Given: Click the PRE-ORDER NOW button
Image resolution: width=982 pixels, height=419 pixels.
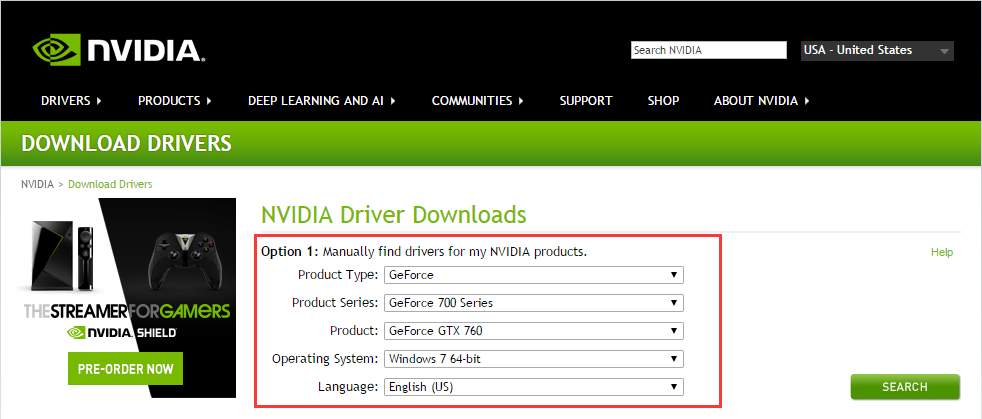Looking at the screenshot, I should [x=125, y=368].
